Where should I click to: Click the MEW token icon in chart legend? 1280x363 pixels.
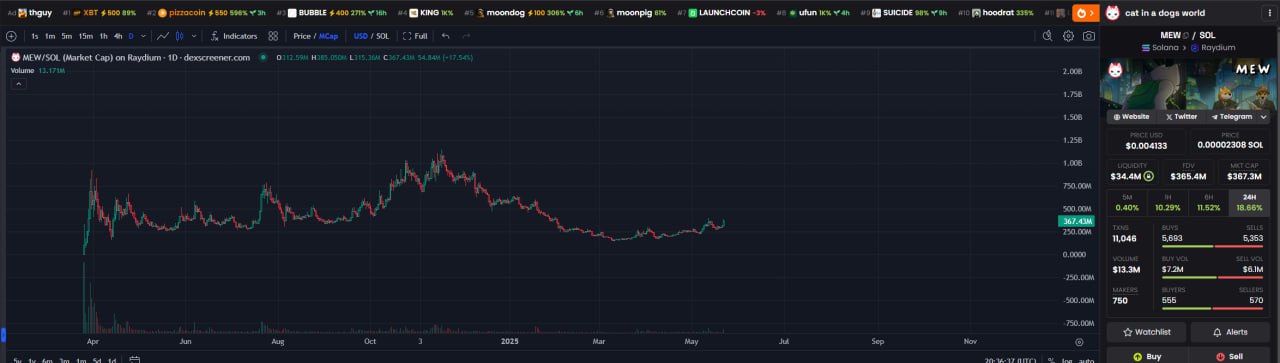pos(15,57)
